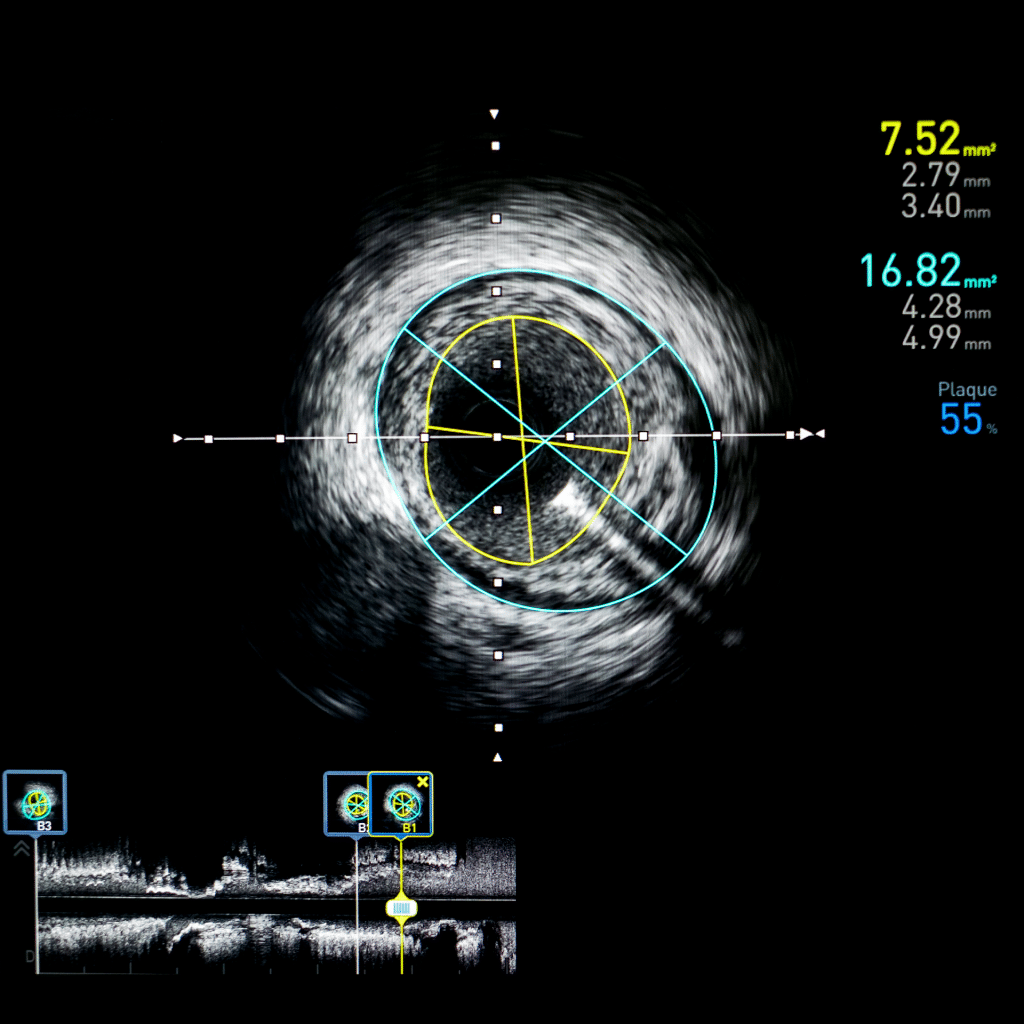Click the plaque burden value 55 %
Image resolution: width=1024 pixels, height=1024 pixels.
(968, 419)
